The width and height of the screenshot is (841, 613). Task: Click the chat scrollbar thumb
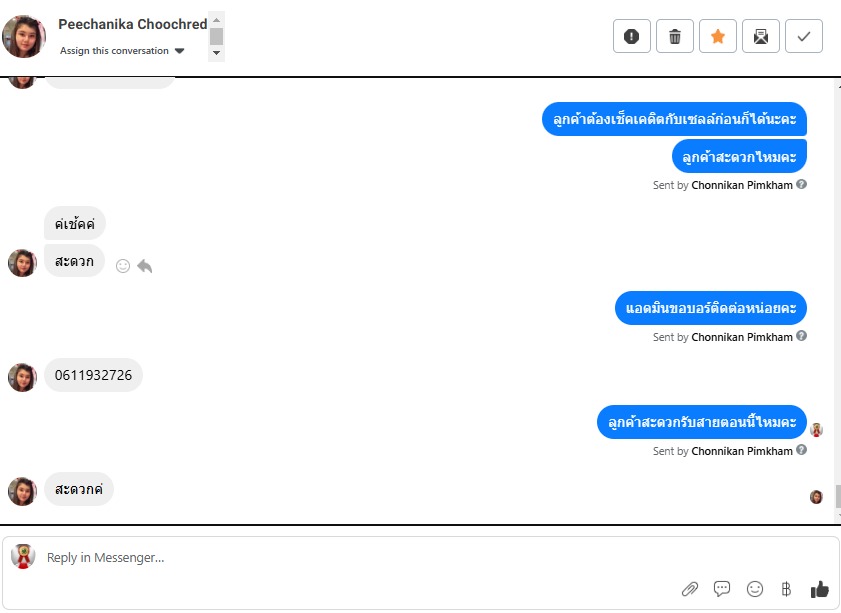838,496
